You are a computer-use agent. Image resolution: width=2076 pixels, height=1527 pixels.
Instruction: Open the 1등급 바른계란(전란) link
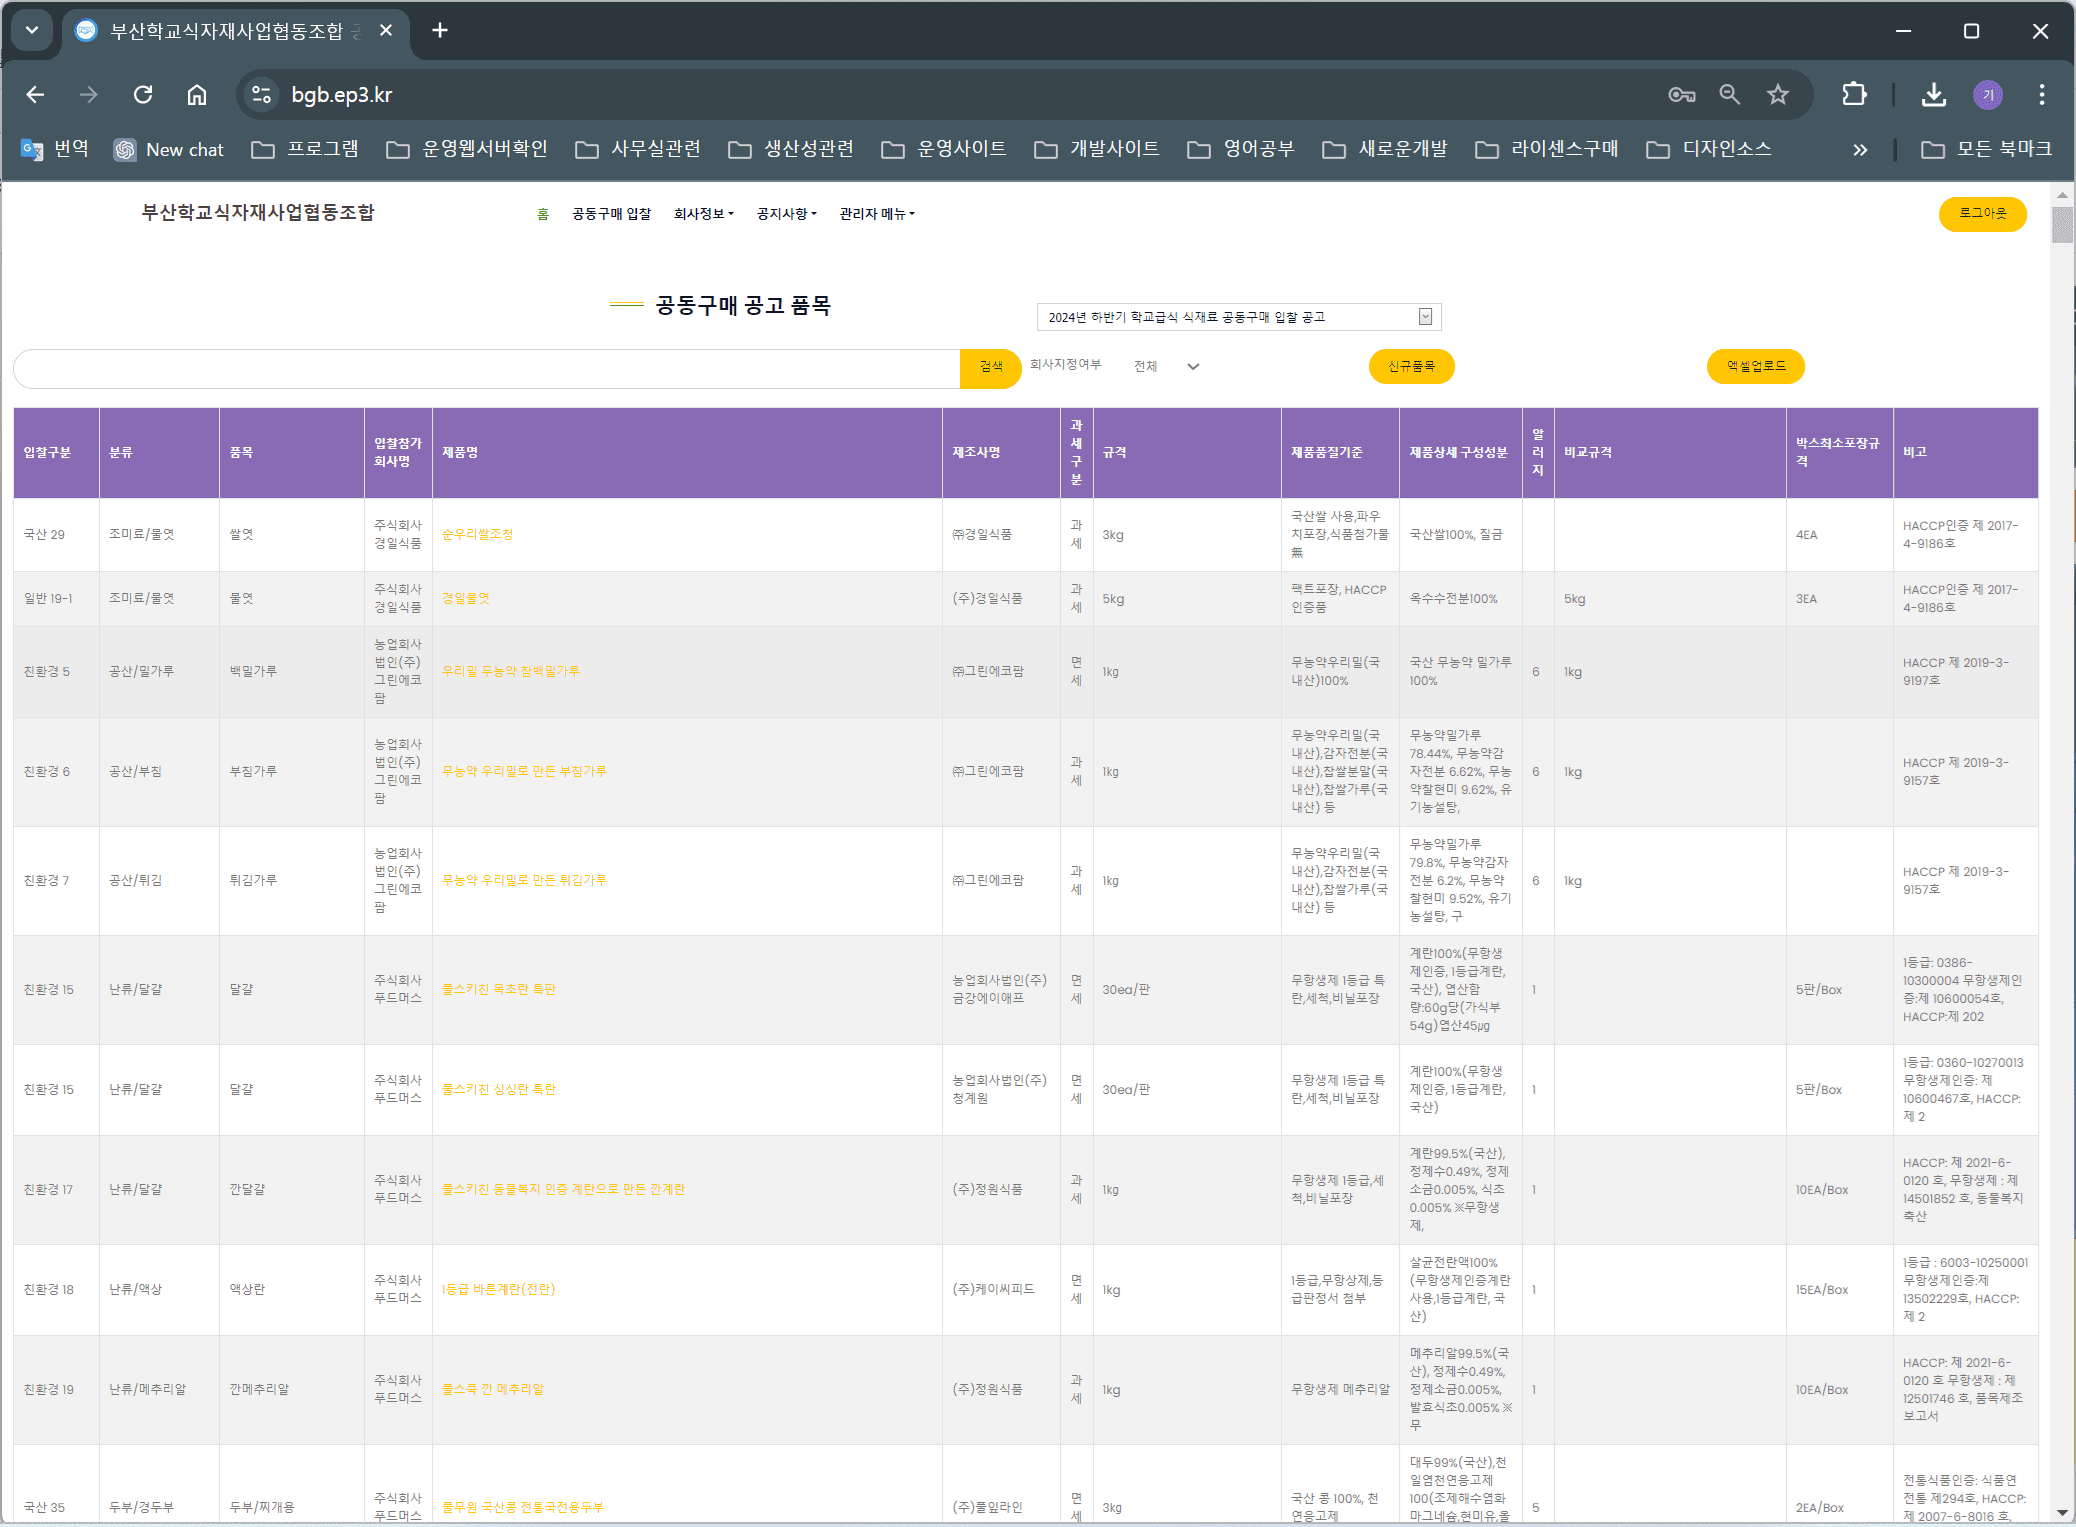(499, 1290)
